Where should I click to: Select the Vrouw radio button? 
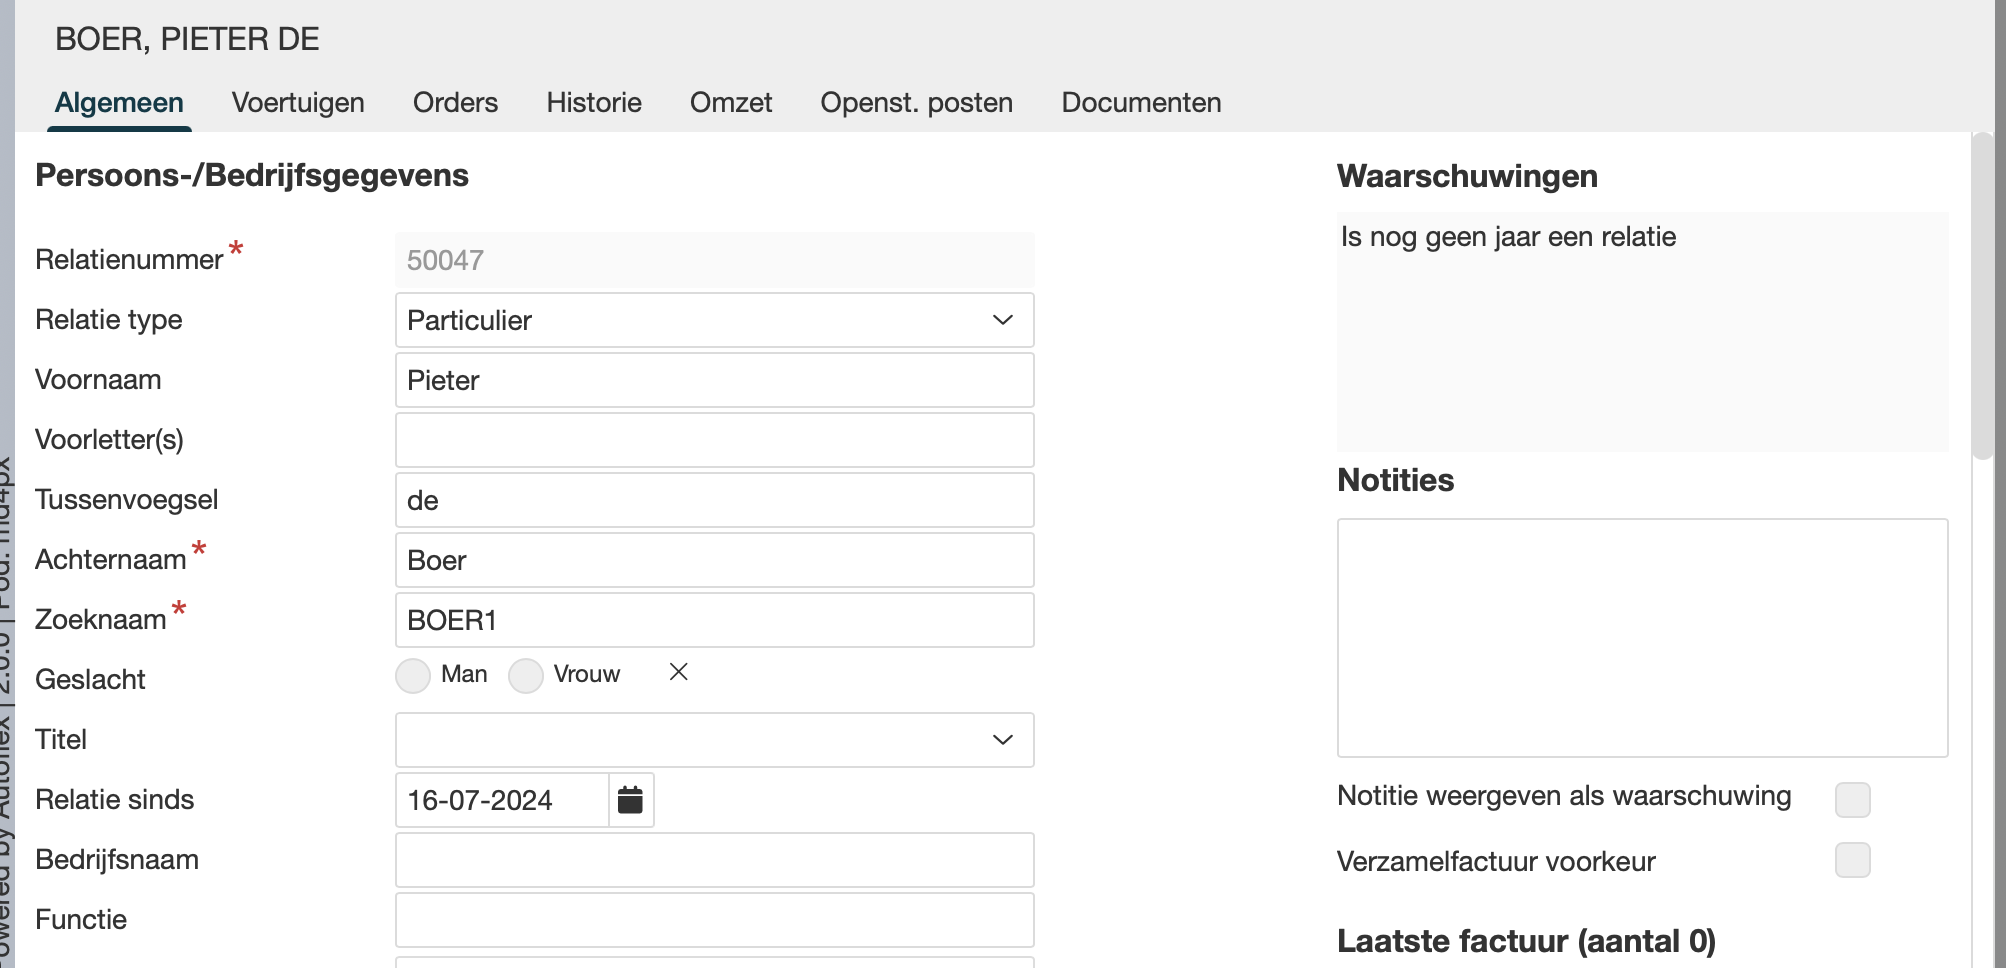tap(526, 676)
